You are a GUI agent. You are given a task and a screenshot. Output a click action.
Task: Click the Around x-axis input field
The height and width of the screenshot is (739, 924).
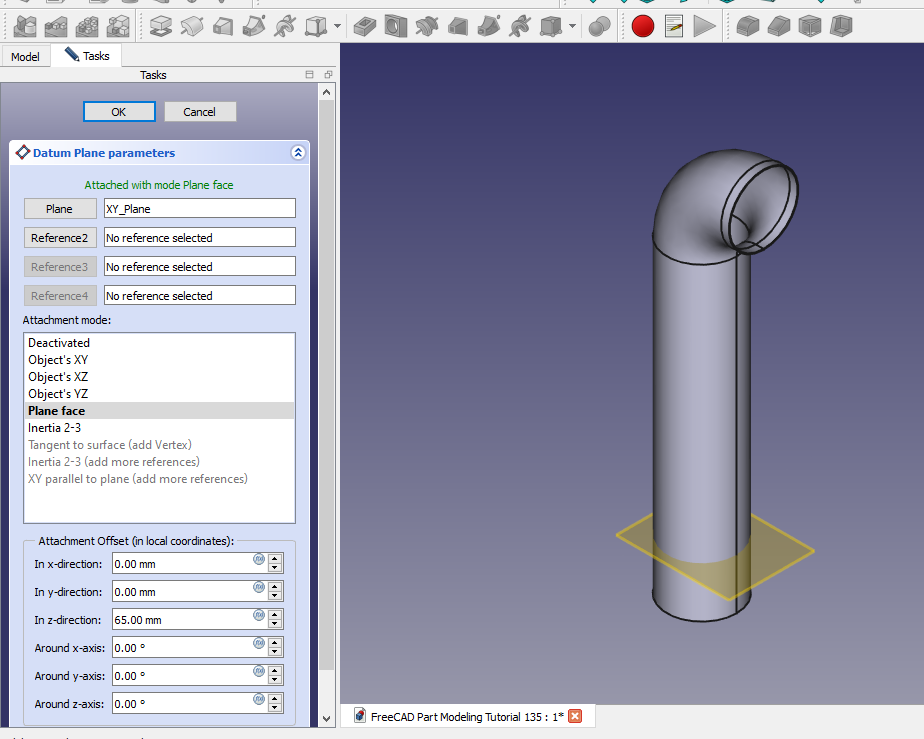click(181, 648)
